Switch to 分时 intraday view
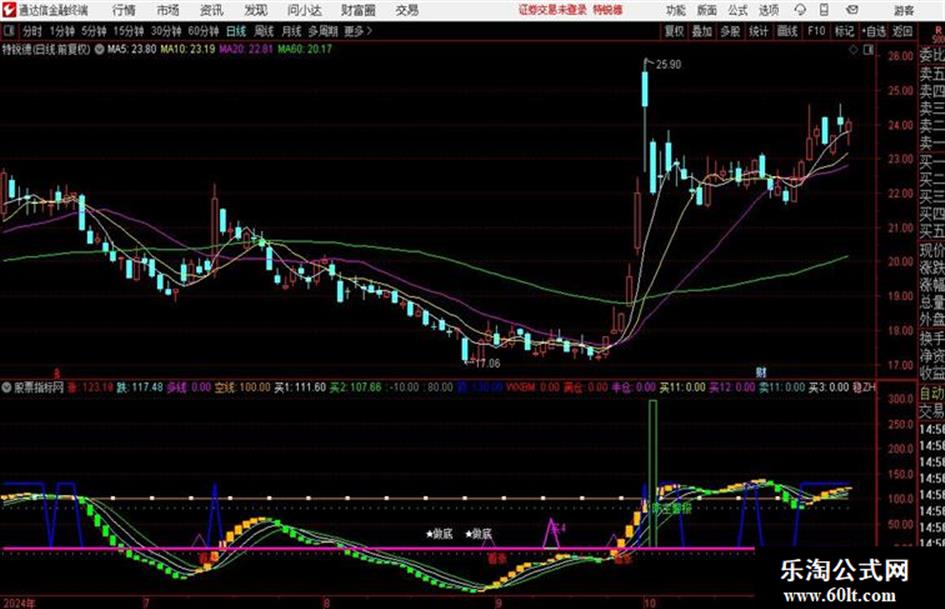The height and width of the screenshot is (609, 945). pos(32,31)
